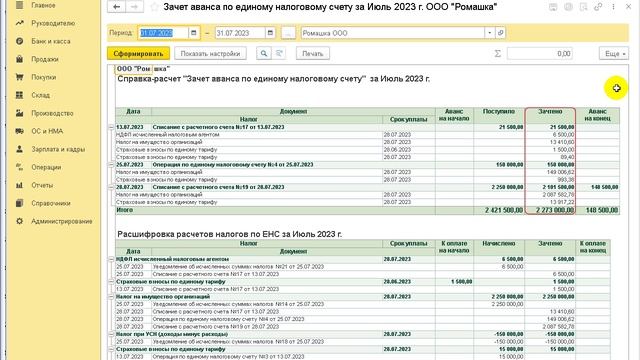Open the three-dot title bar menu
Image resolution: width=640 pixels, height=360 pixels.
[613, 7]
